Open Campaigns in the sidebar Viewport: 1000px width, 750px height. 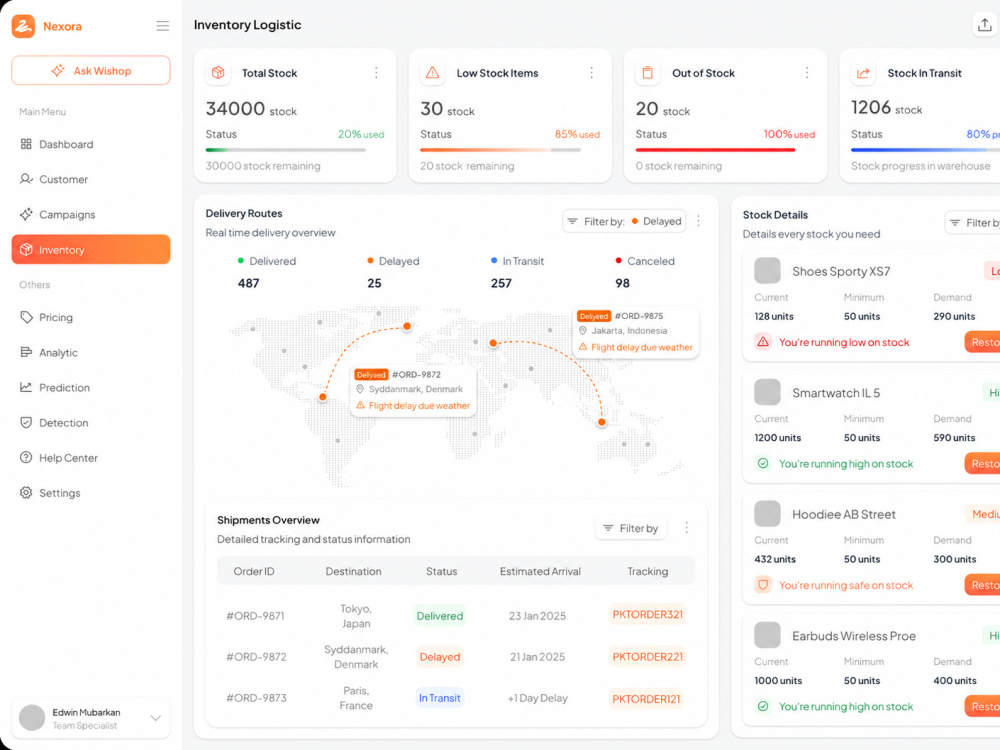point(91,214)
